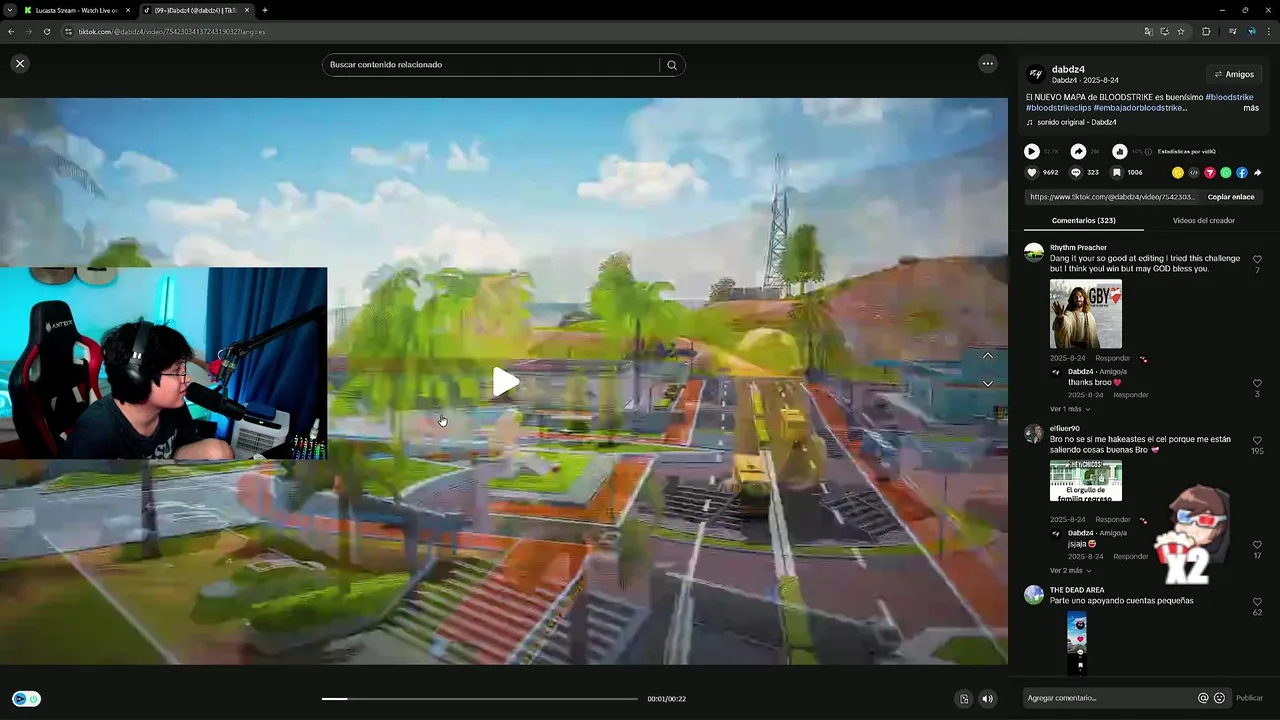Reply to elfluer90's comment
Screen dimensions: 1280x720
[x=1112, y=520]
